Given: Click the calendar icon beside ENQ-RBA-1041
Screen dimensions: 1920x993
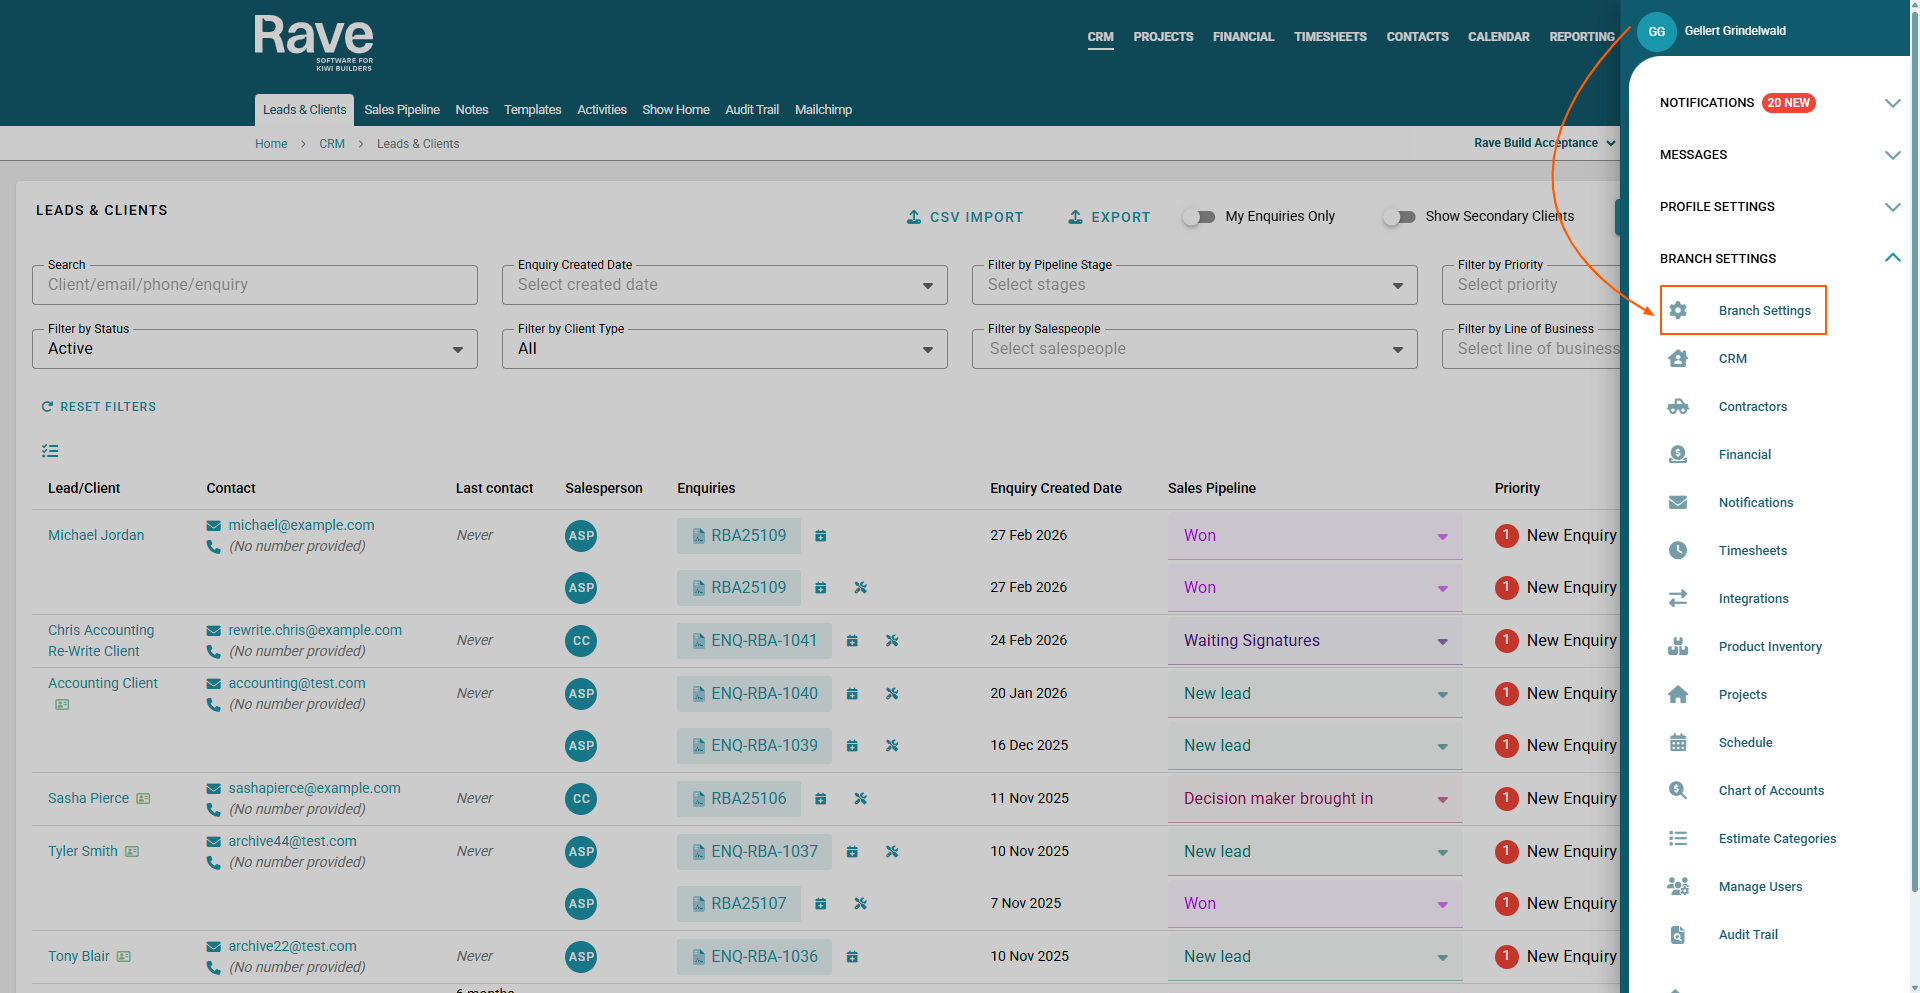Looking at the screenshot, I should point(852,641).
